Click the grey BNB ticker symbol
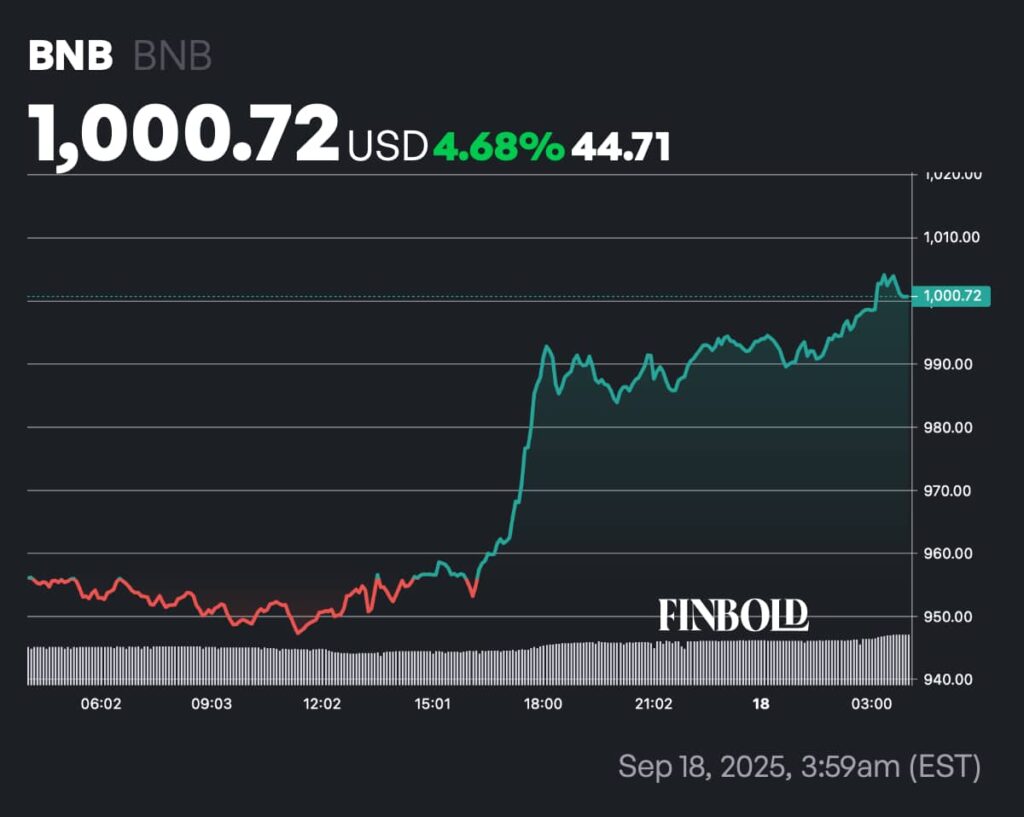The height and width of the screenshot is (817, 1024). click(172, 57)
